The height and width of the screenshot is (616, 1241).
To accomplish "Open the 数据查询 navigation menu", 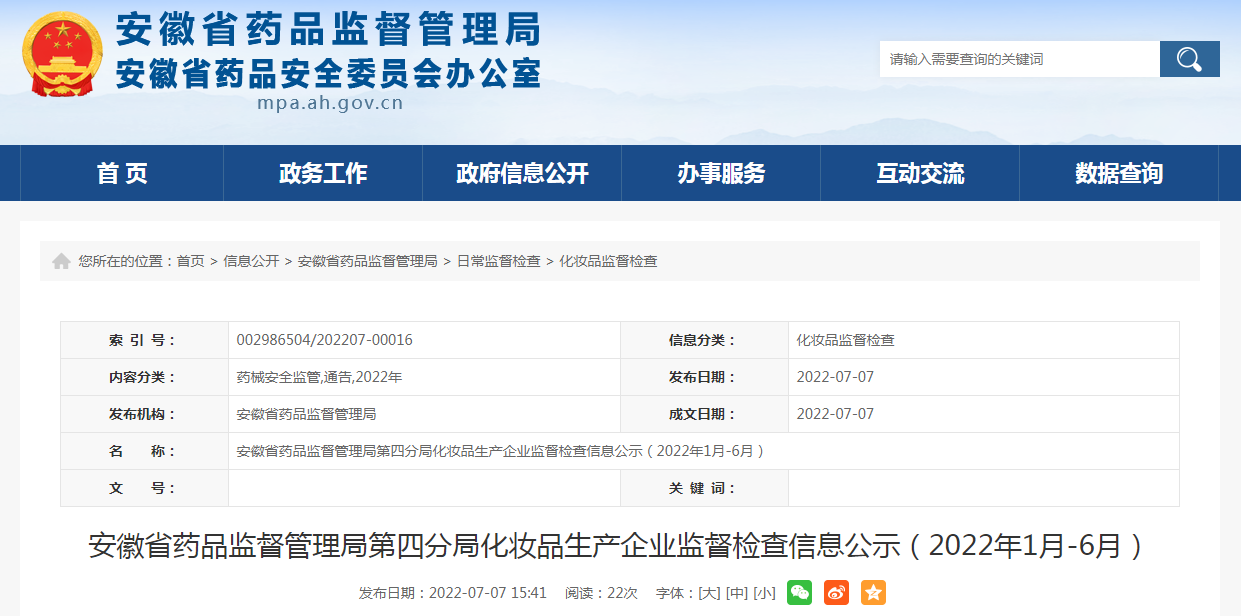I will 1119,173.
